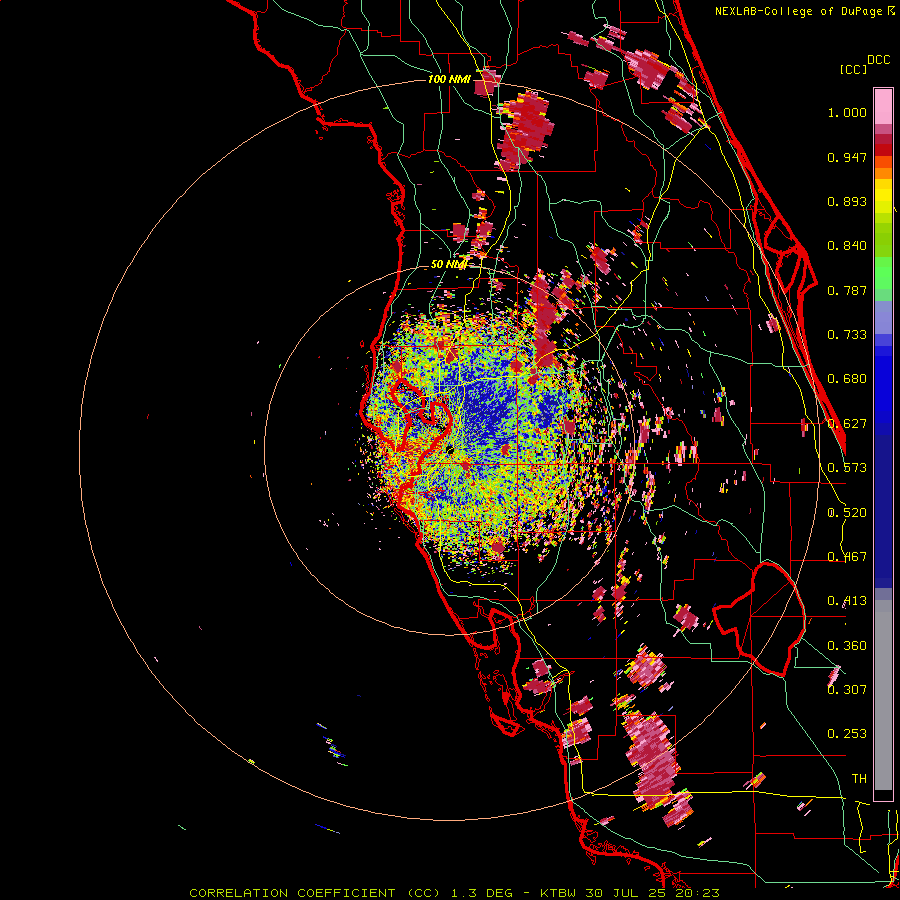Image resolution: width=900 pixels, height=900 pixels.
Task: Pick the light pink swatch beside 1.000
Action: [883, 106]
